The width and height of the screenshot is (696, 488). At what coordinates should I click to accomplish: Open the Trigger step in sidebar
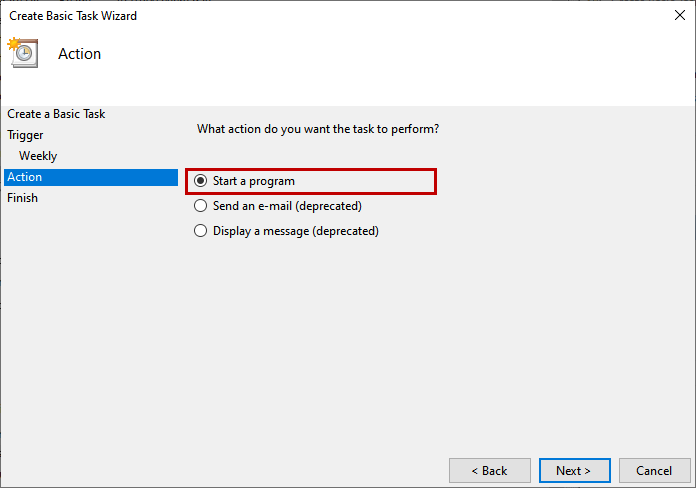25,135
